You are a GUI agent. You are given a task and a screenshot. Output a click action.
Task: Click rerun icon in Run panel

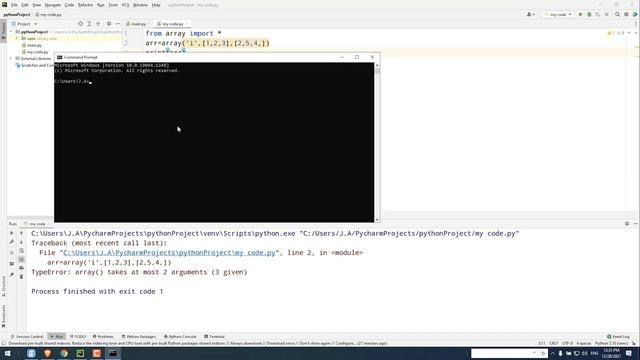coord(11,233)
